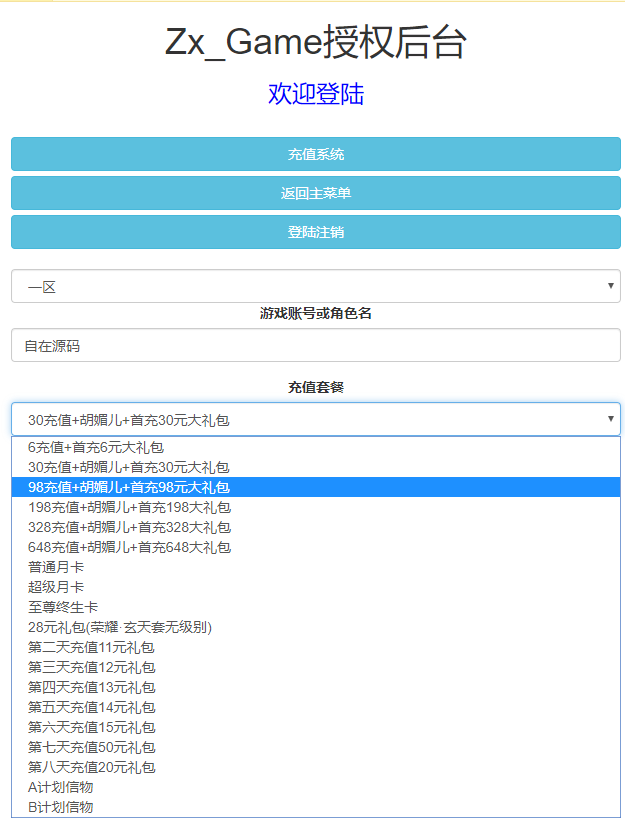Select 超级月卡 from the list
This screenshot has height=834, width=625.
click(x=56, y=588)
